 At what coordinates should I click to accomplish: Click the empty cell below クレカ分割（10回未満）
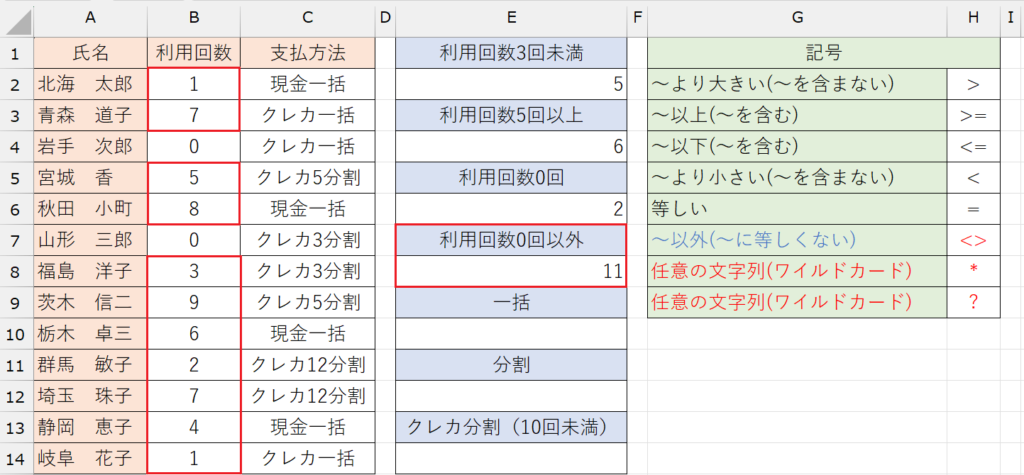(511, 459)
